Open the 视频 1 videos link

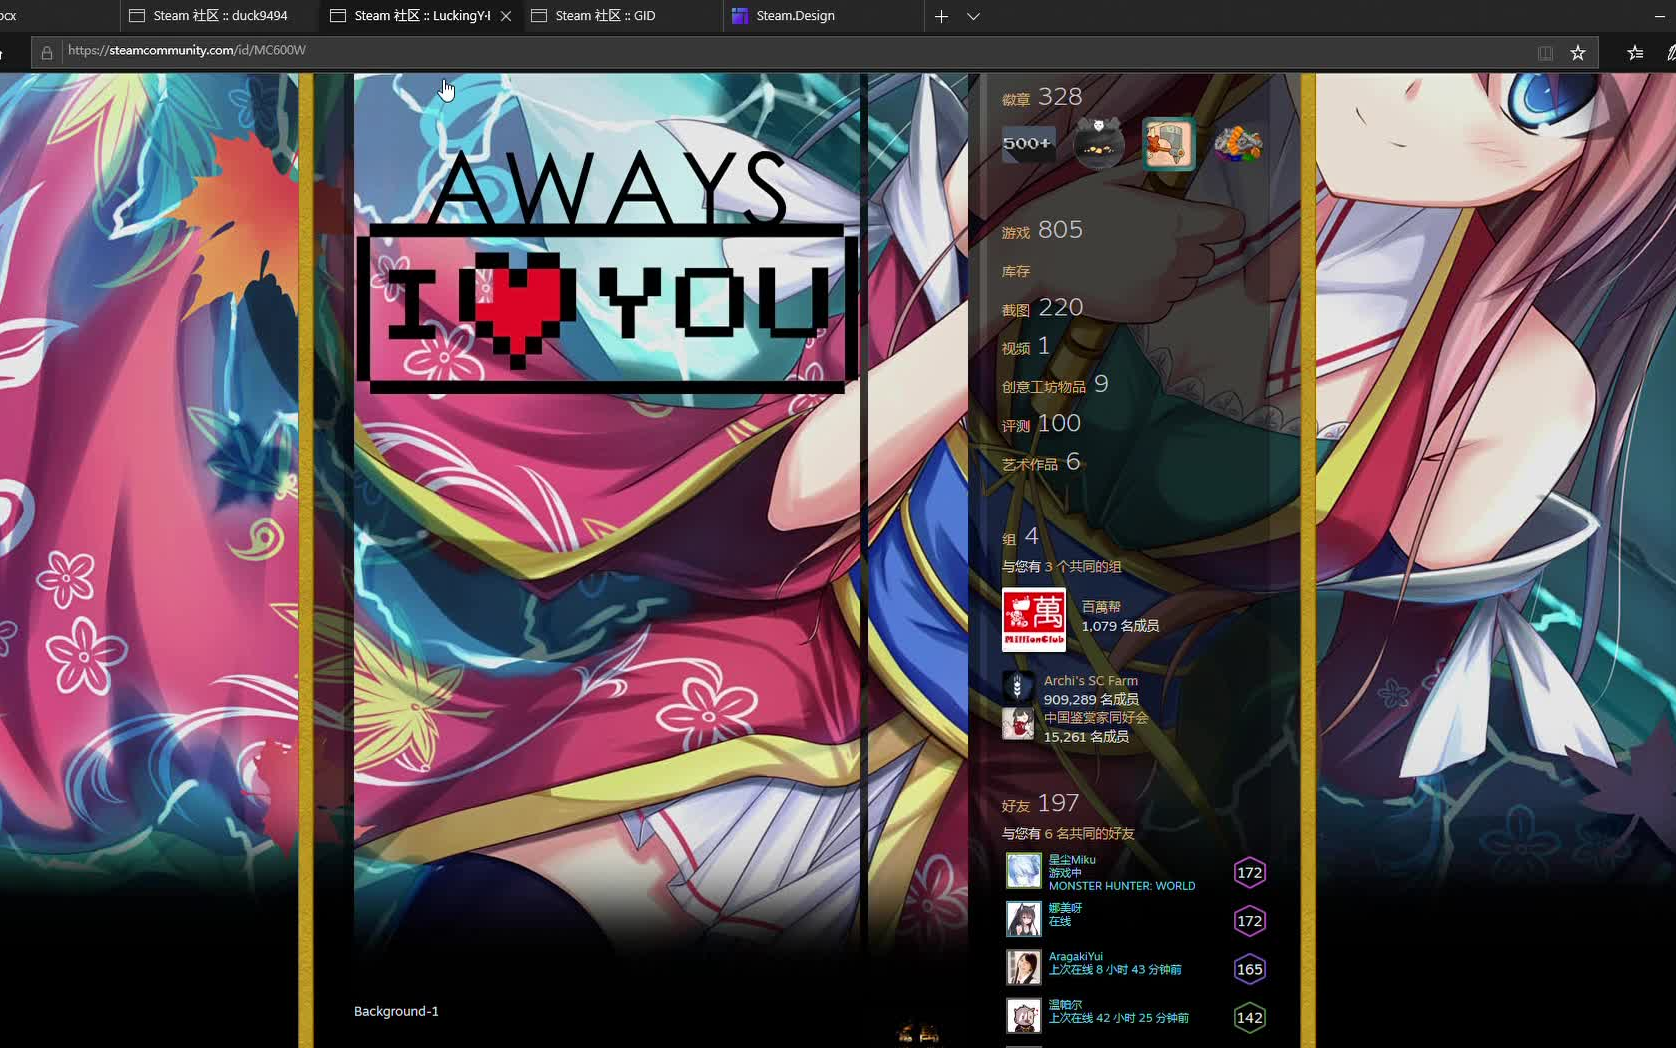coord(1026,346)
